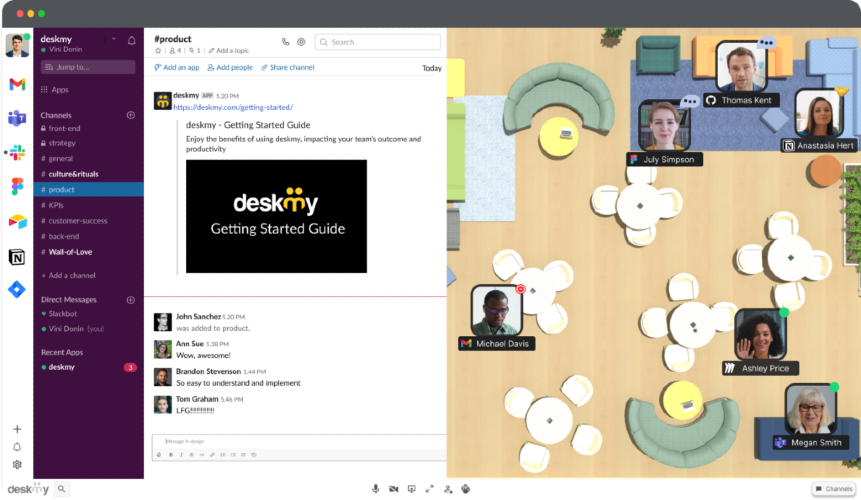Star the #product channel
The image size is (861, 500).
click(158, 50)
